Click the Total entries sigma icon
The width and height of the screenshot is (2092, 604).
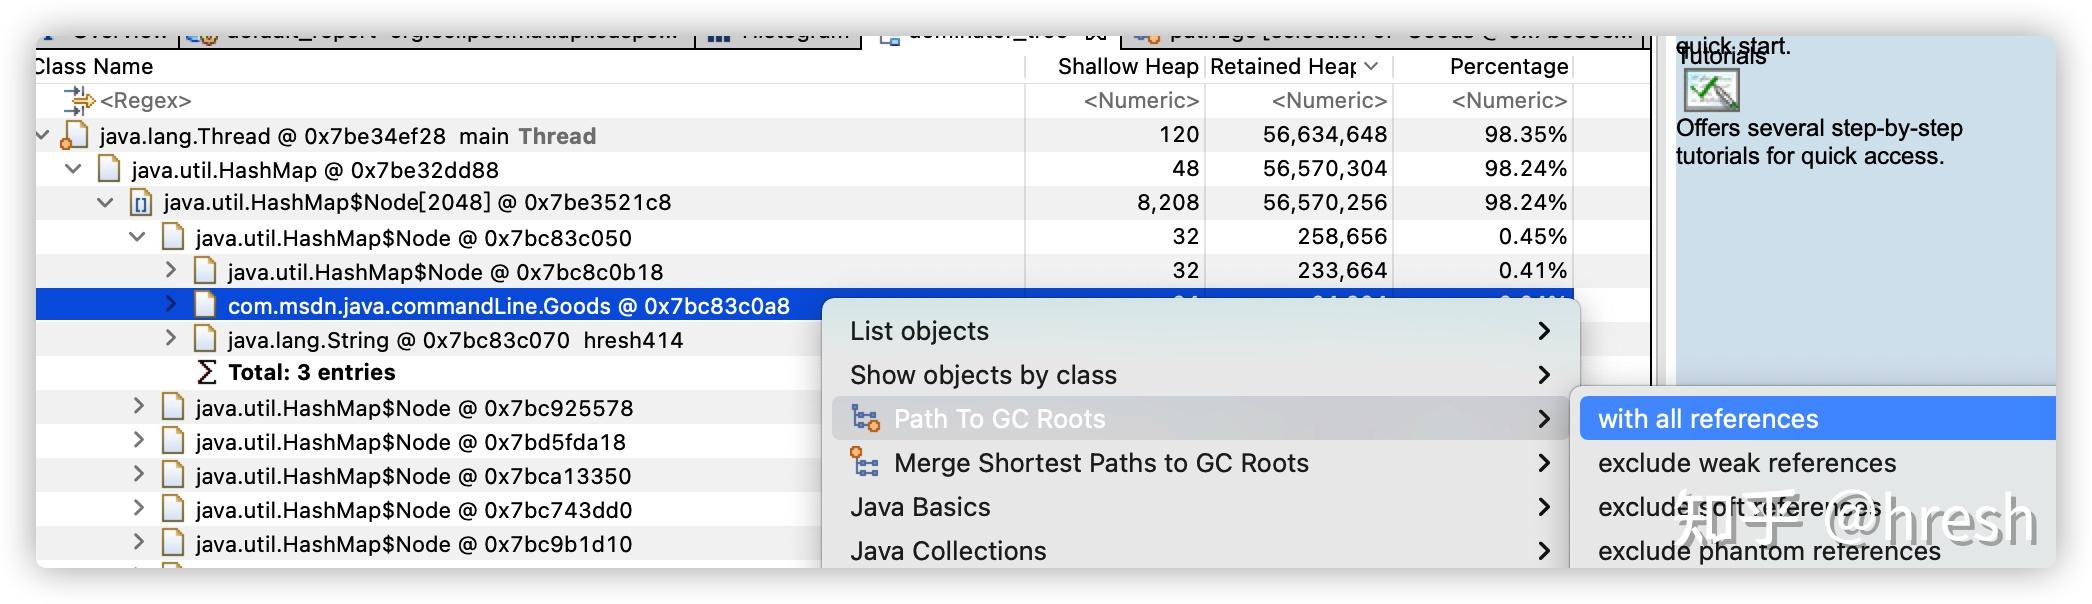point(206,373)
